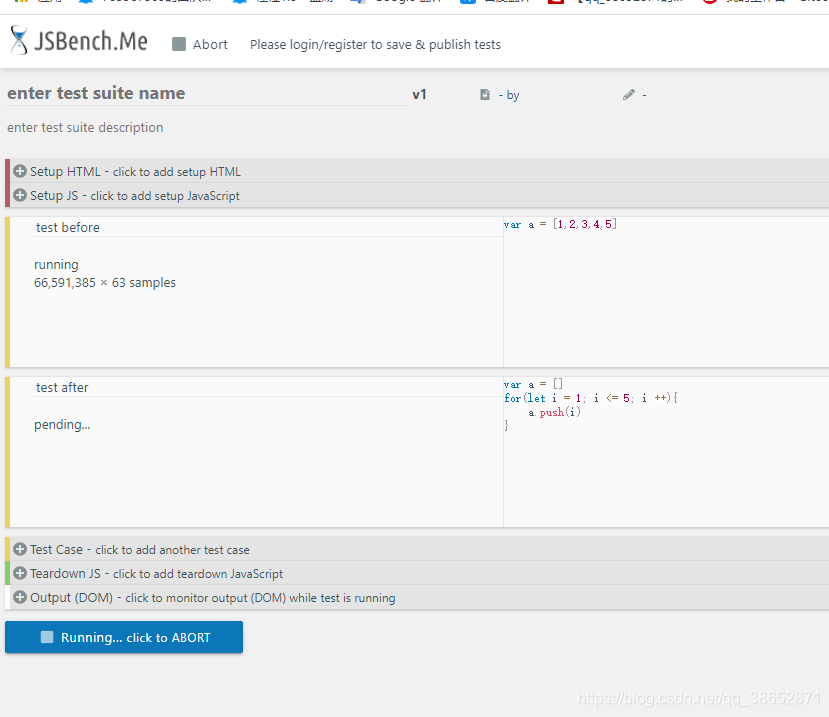Image resolution: width=829 pixels, height=717 pixels.
Task: Open the login/register to save message
Action: [x=375, y=44]
